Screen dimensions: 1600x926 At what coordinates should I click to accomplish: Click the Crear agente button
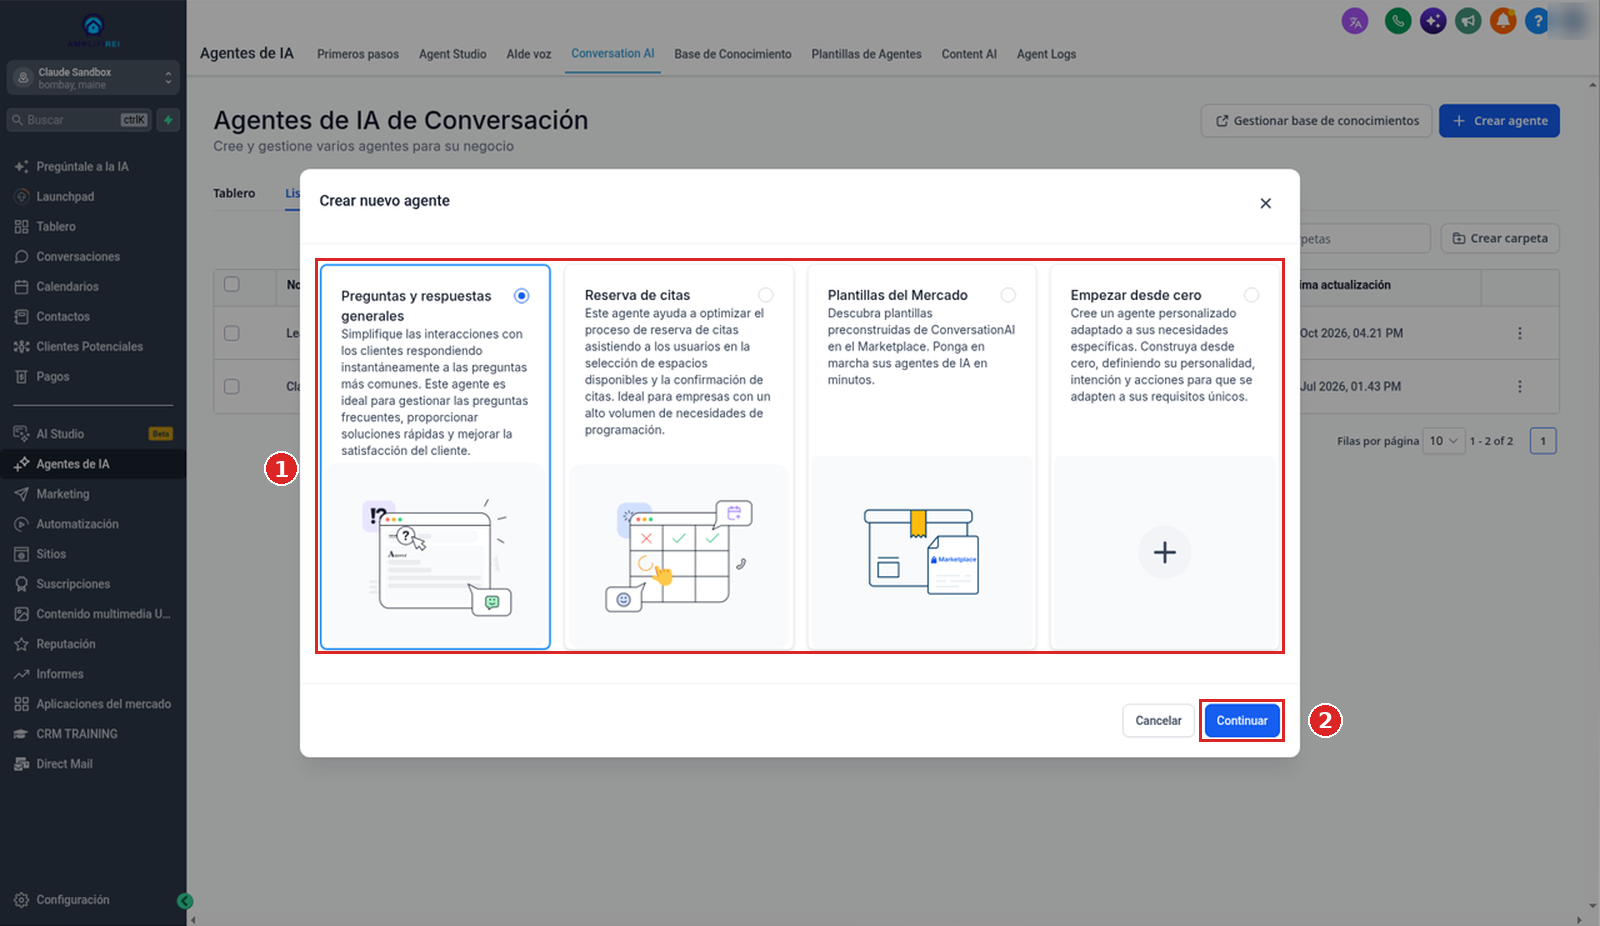[x=1499, y=121]
